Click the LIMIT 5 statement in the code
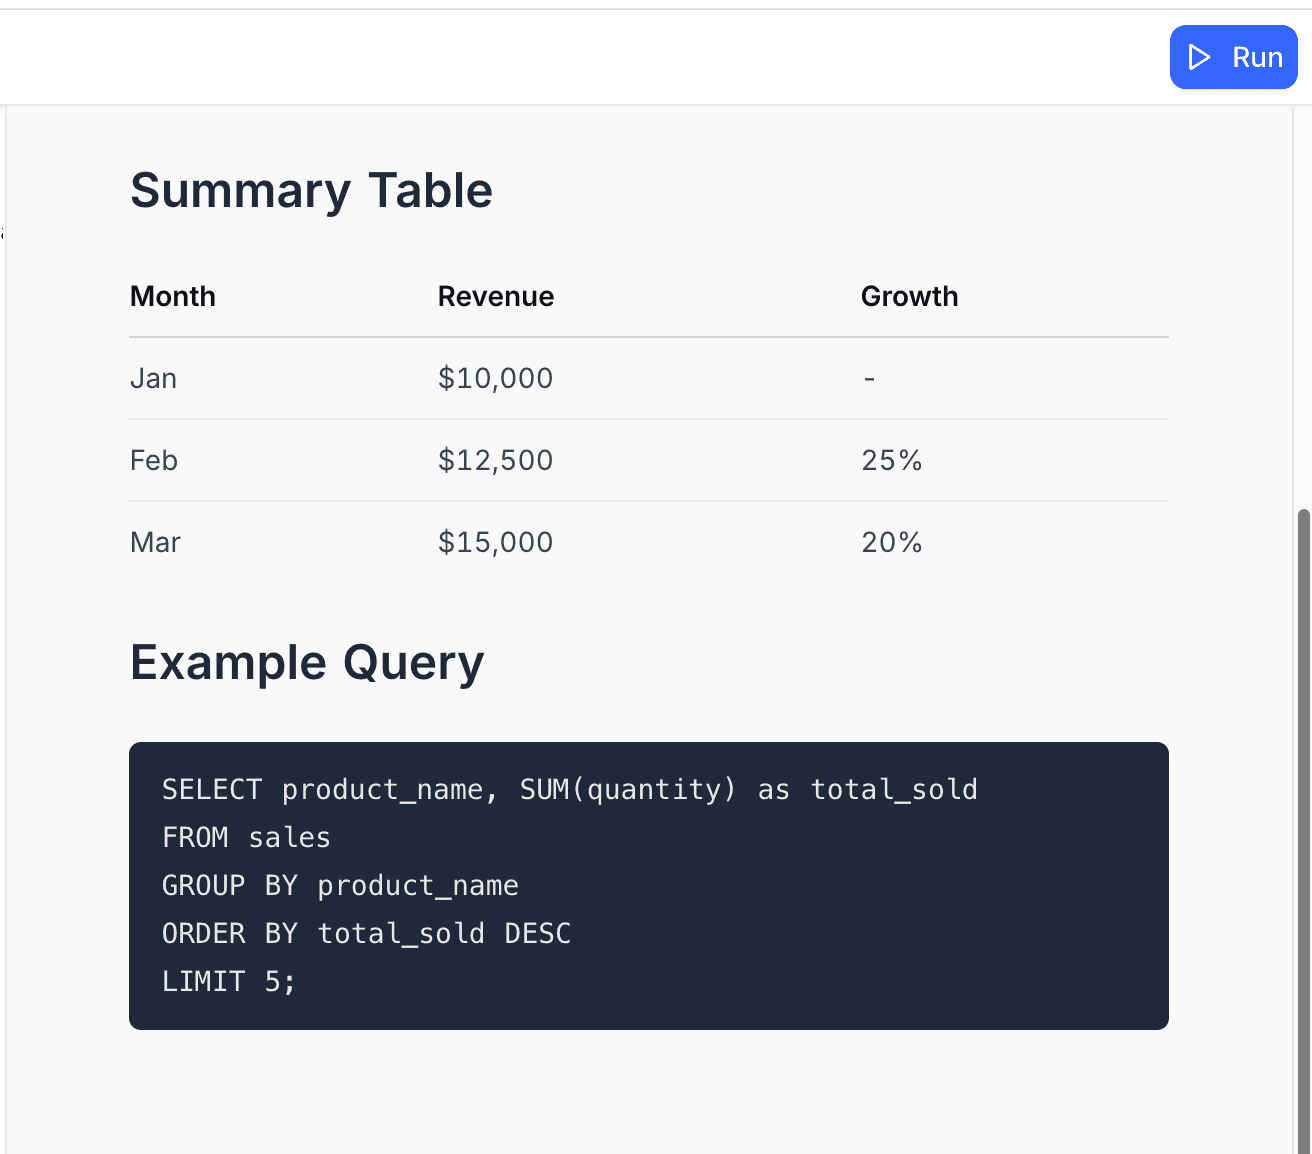Viewport: 1312px width, 1154px height. 228,981
